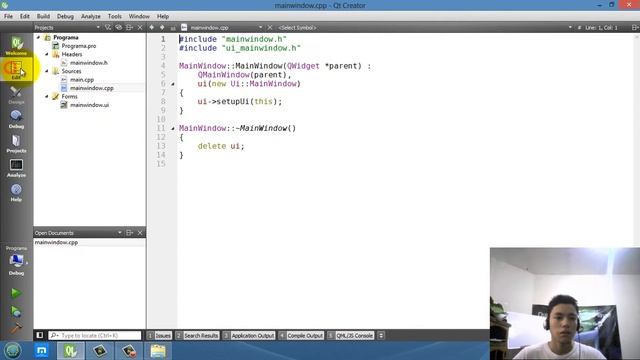Viewport: 640px width, 360px height.
Task: Show the Issues output pane
Action: coord(160,336)
